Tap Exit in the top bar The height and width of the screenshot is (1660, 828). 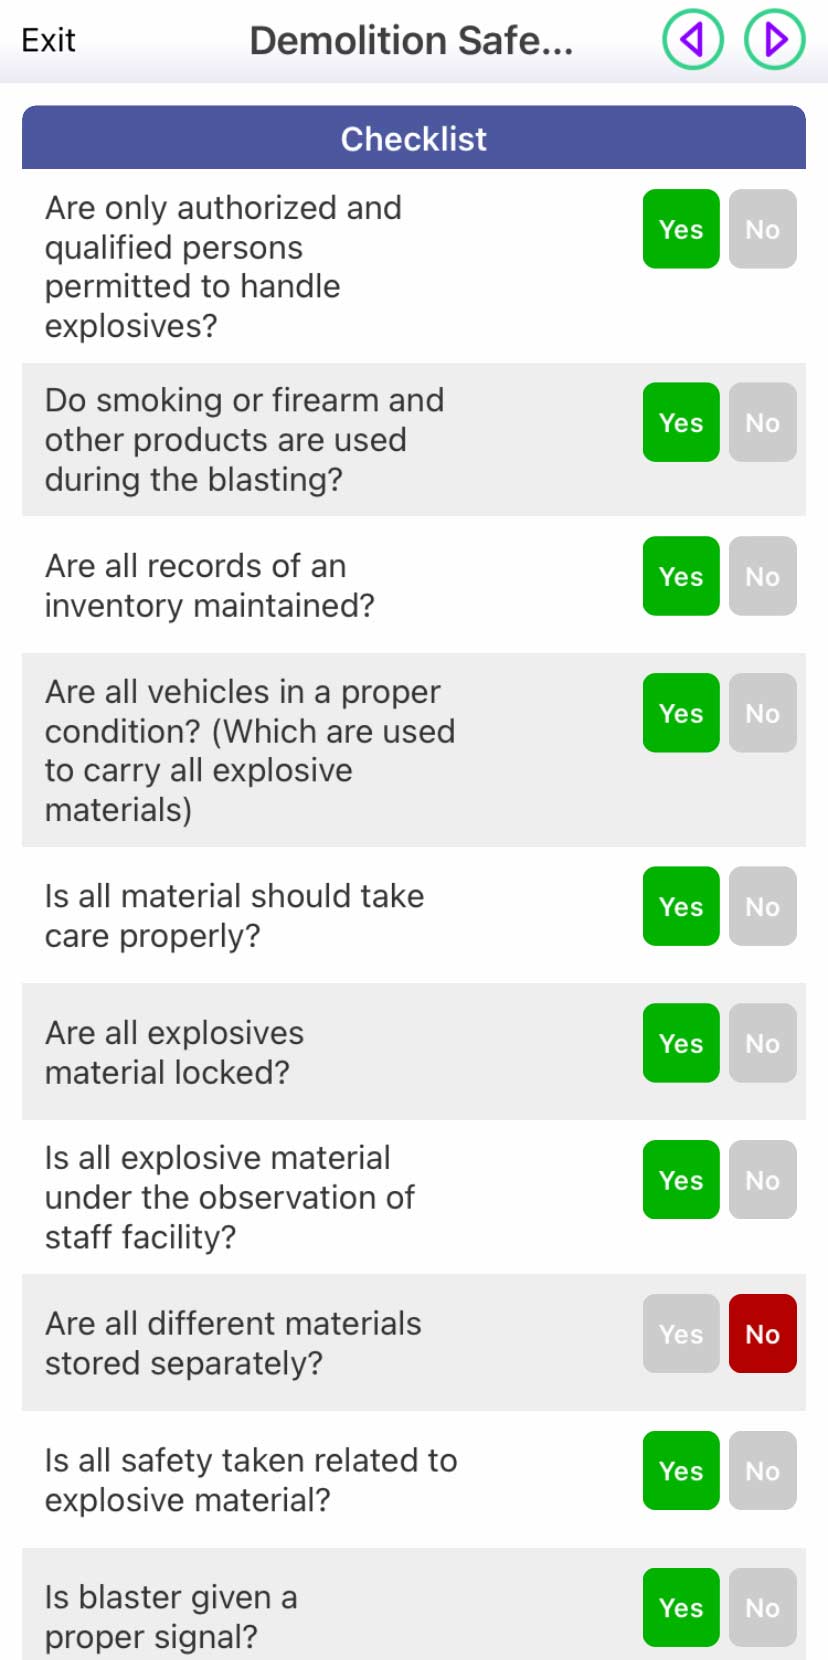(x=48, y=40)
